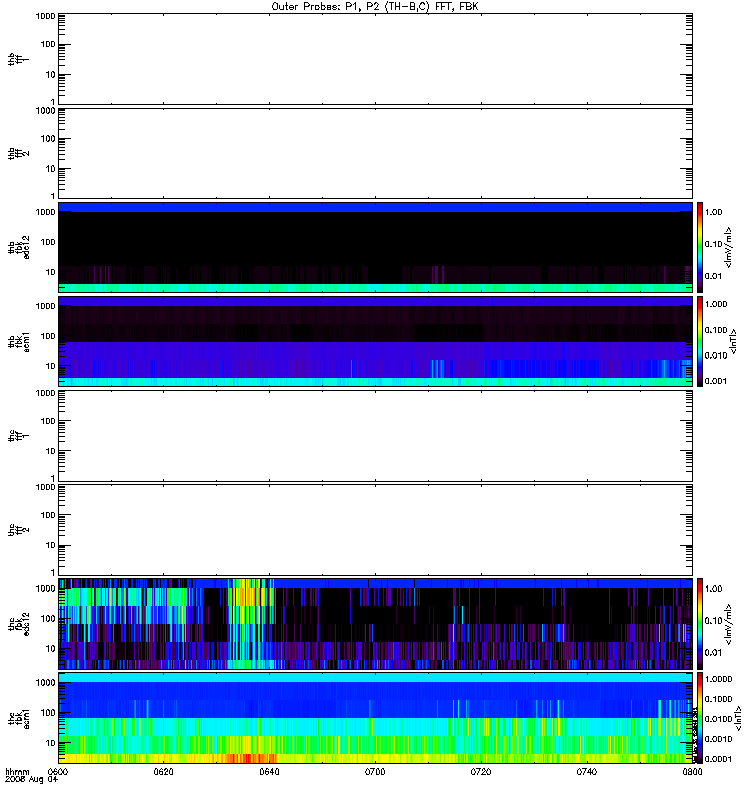Click the 100 y-tick label of thb fff 2
This screenshot has width=750, height=800.
click(x=48, y=139)
